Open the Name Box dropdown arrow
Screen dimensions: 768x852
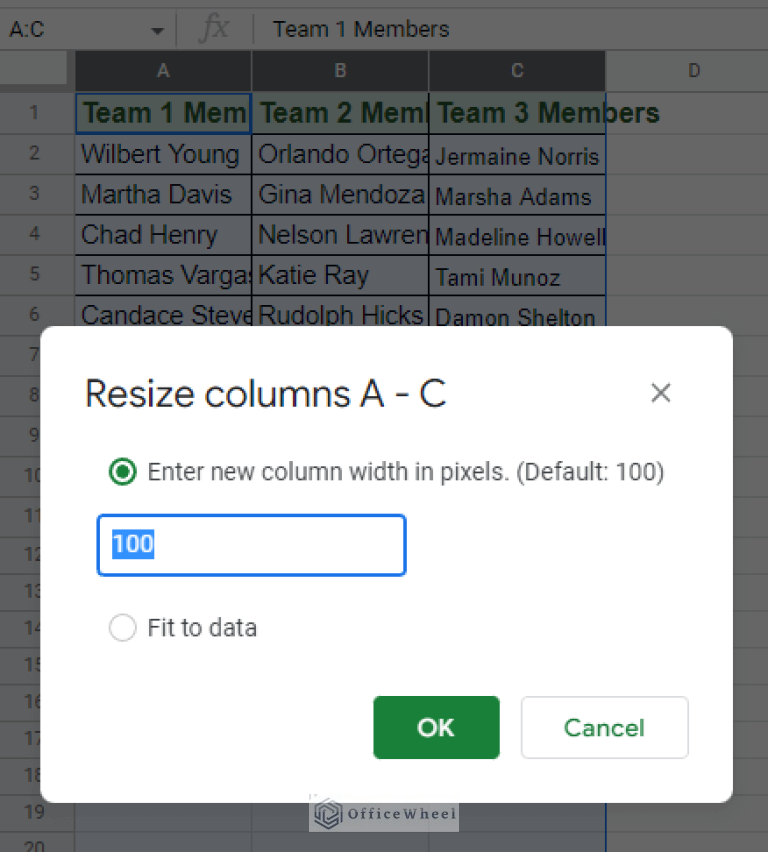pos(157,29)
